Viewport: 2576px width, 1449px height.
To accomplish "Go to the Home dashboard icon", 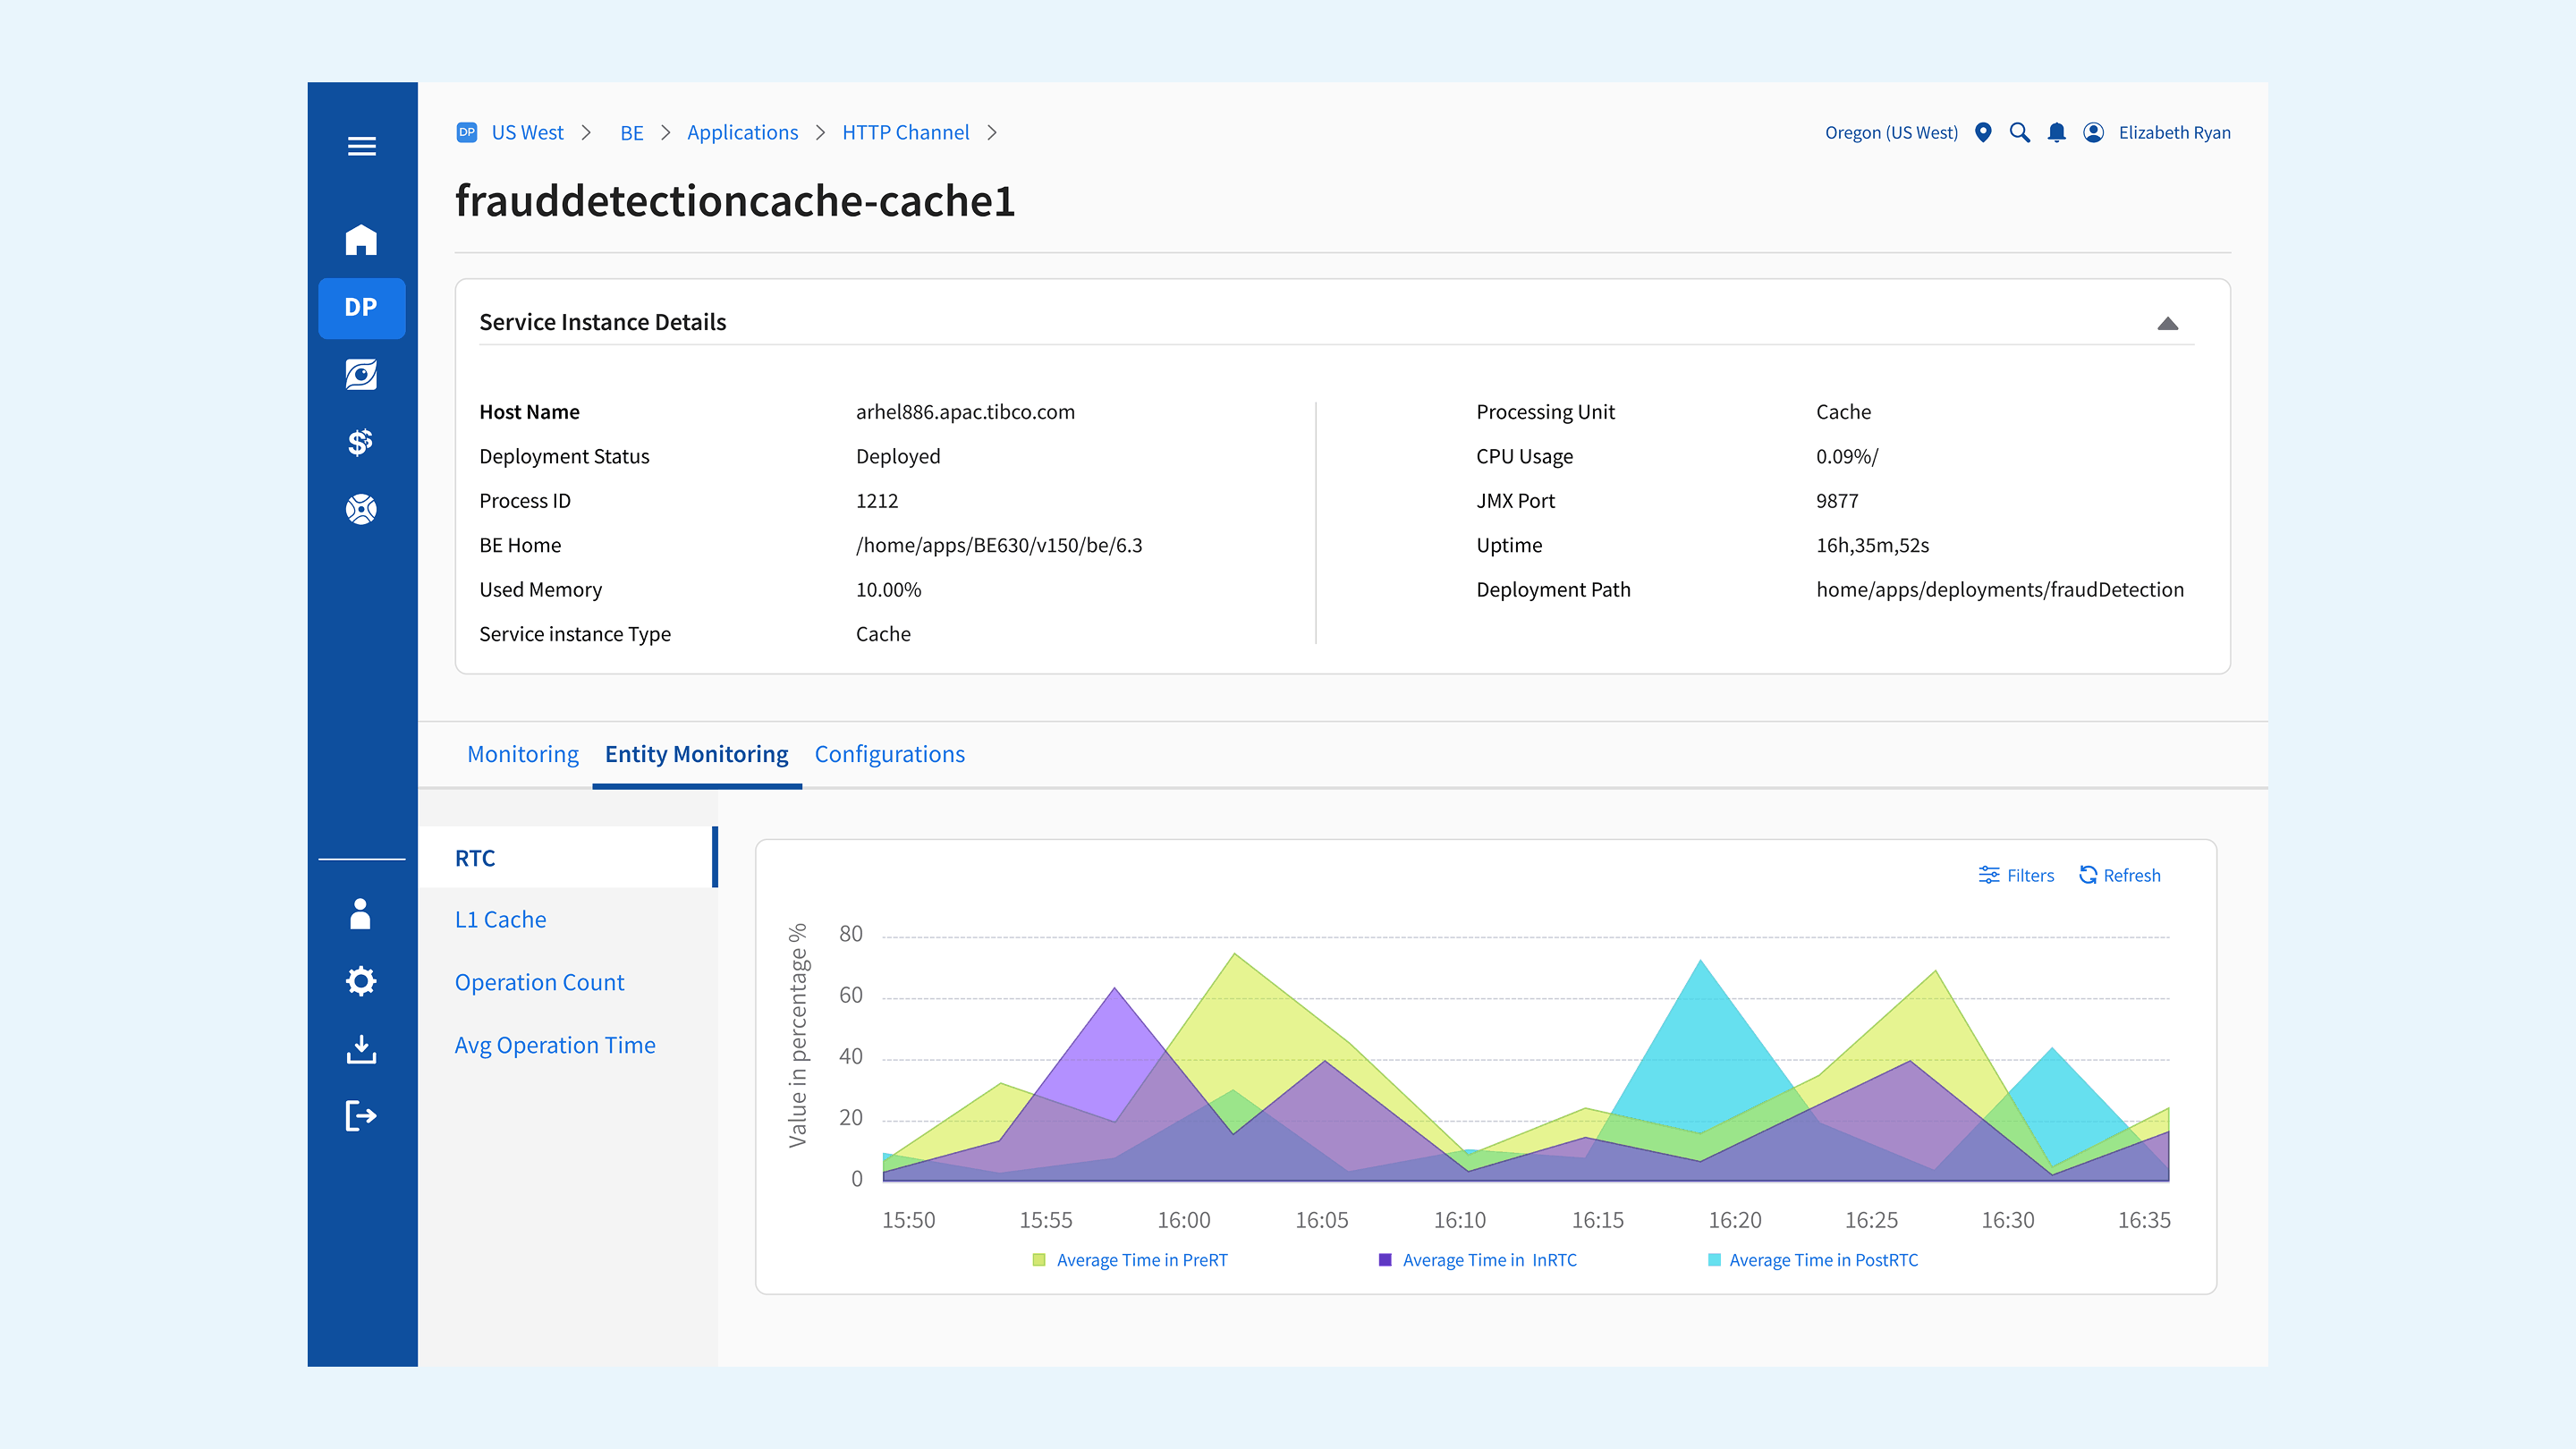I will click(x=361, y=240).
